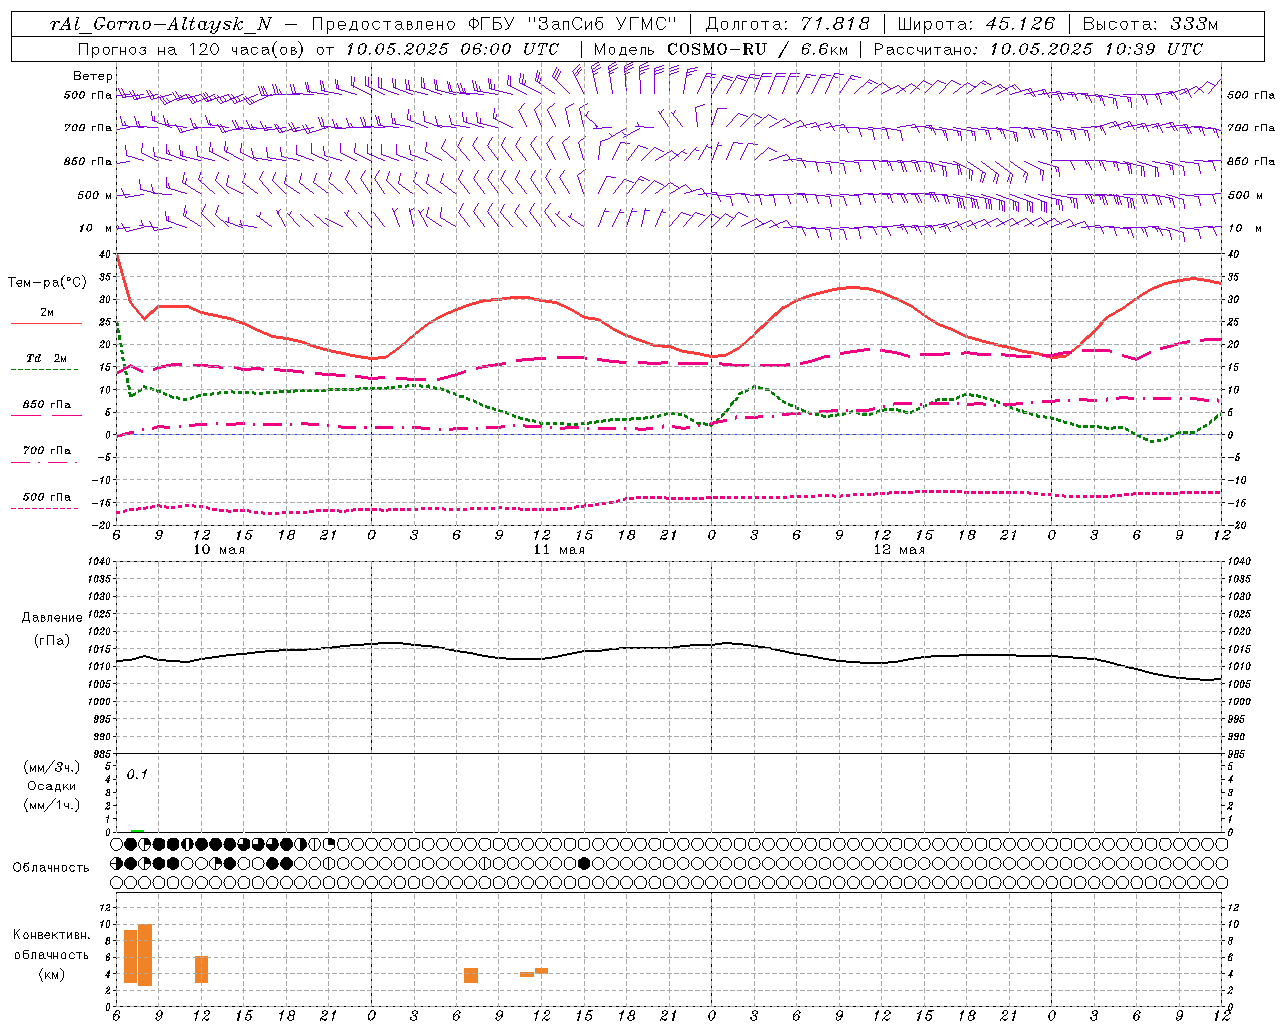
Task: Select the 2м temperature legend entry
Action: coord(46,317)
